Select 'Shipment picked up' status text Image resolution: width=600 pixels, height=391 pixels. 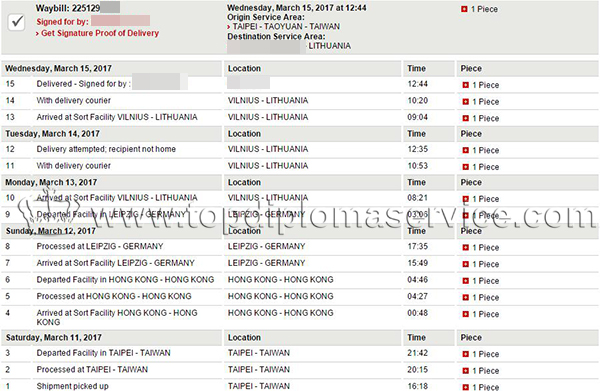[x=72, y=386]
